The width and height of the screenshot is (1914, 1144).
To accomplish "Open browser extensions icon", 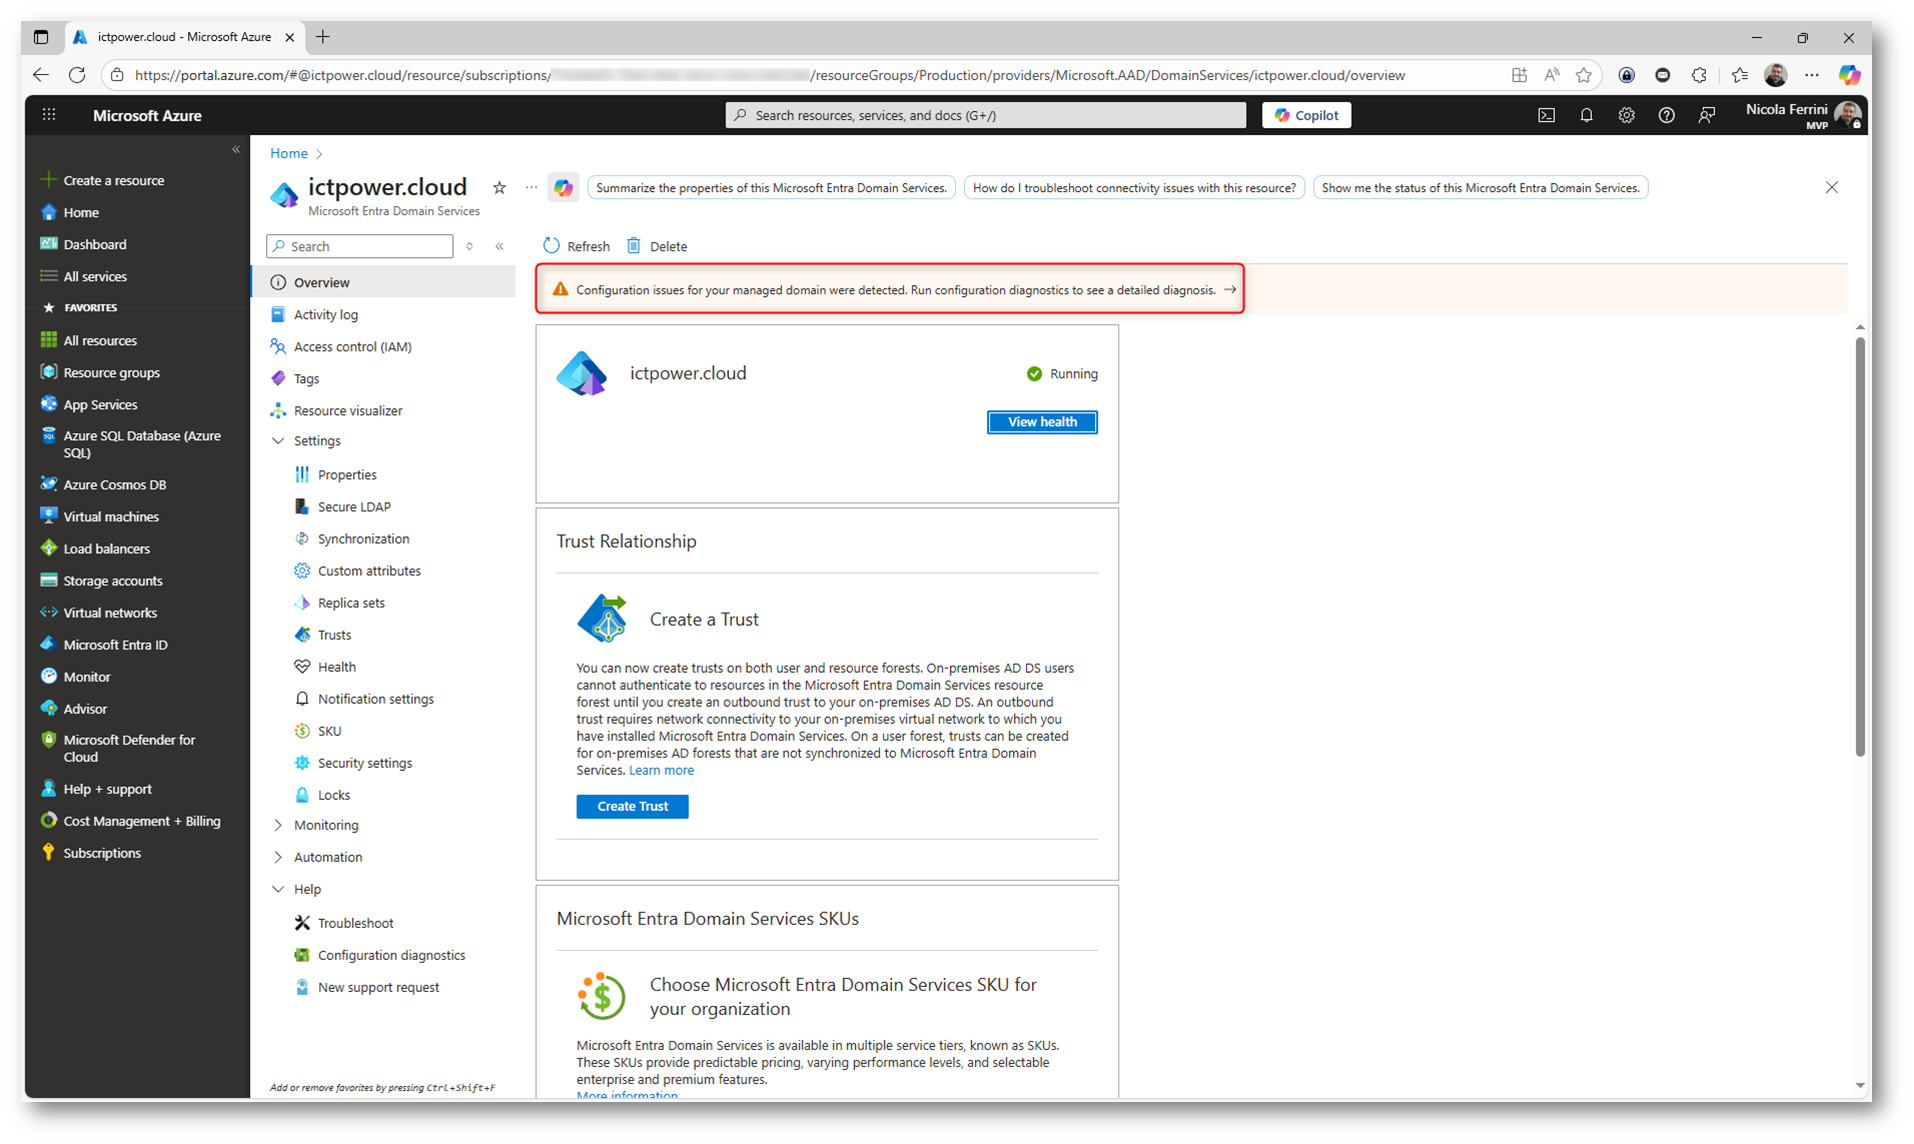I will [x=1699, y=75].
